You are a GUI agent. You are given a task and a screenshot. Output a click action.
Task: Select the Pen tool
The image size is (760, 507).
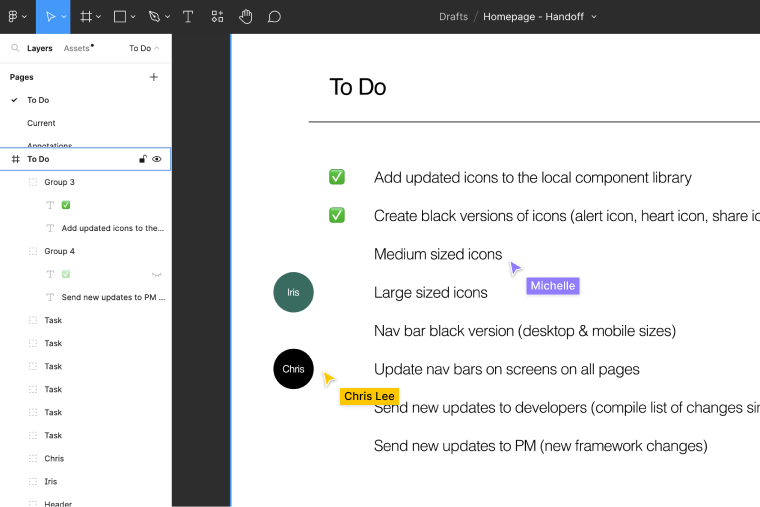[x=154, y=17]
